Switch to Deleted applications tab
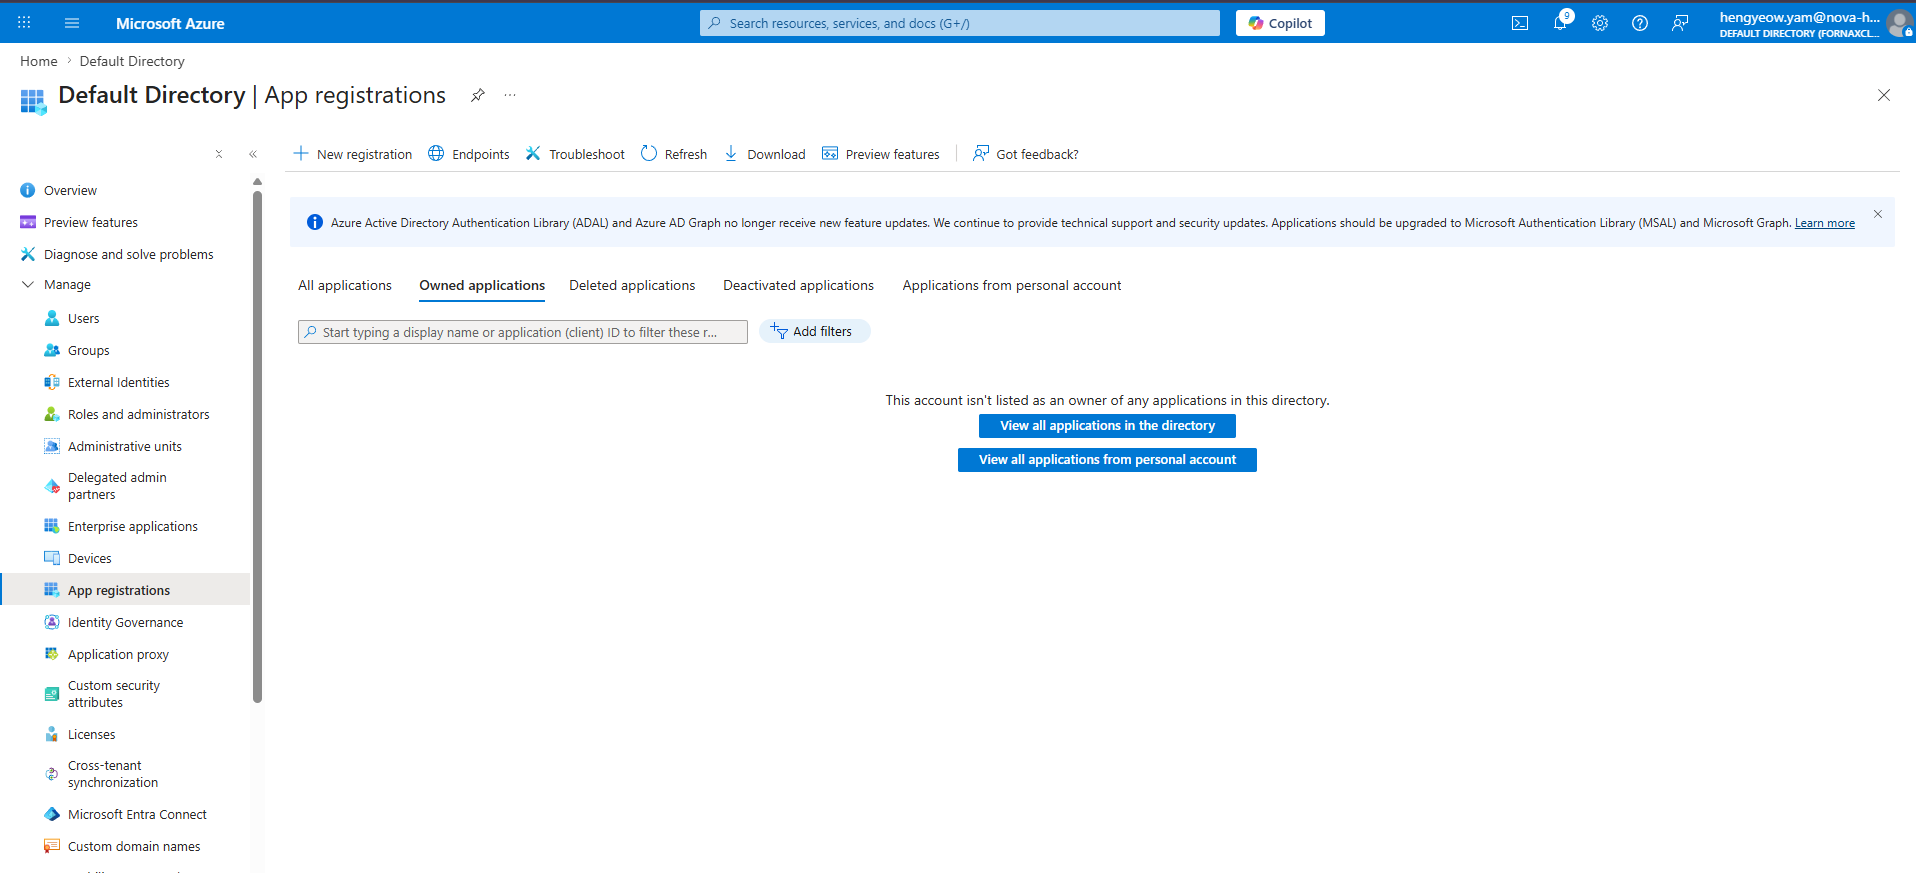Image resolution: width=1916 pixels, height=873 pixels. click(632, 286)
